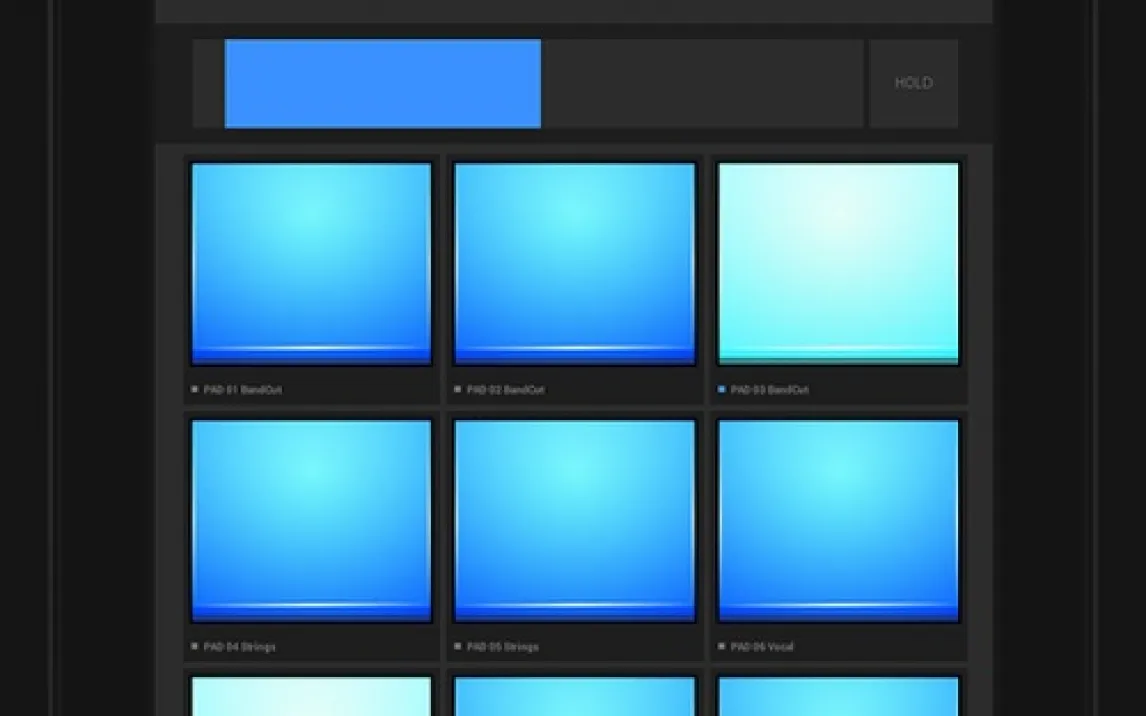Click the blue indicator dot beside PAD 03 BandCut
The height and width of the screenshot is (716, 1146).
point(722,389)
